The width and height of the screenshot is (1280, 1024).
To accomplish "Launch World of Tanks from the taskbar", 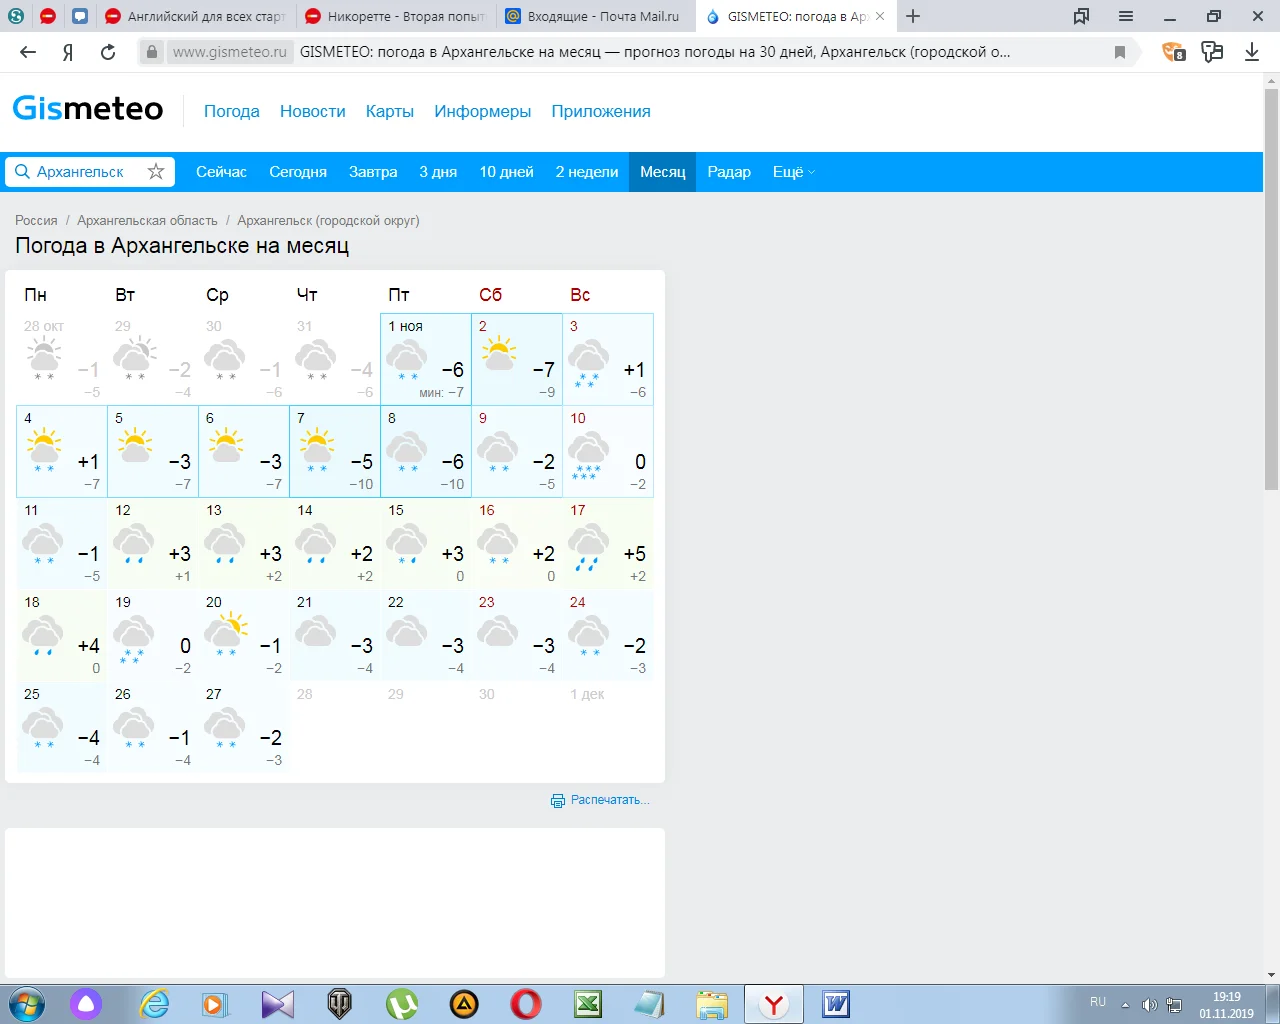I will pyautogui.click(x=340, y=1004).
